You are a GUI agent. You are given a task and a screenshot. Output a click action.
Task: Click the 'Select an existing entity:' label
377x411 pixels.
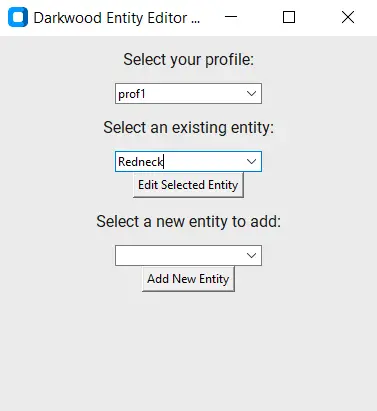point(189,127)
